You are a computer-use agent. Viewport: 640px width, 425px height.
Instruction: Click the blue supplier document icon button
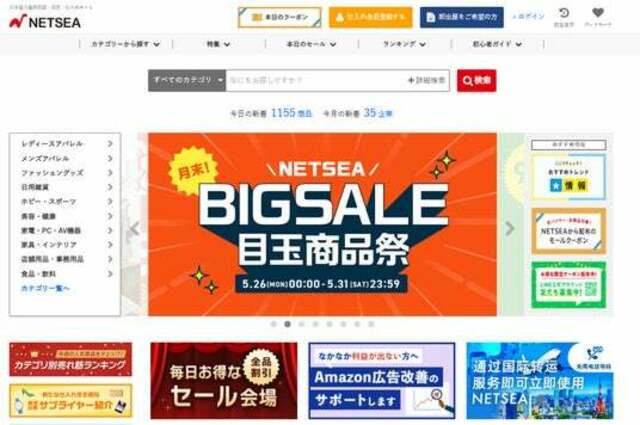[462, 17]
